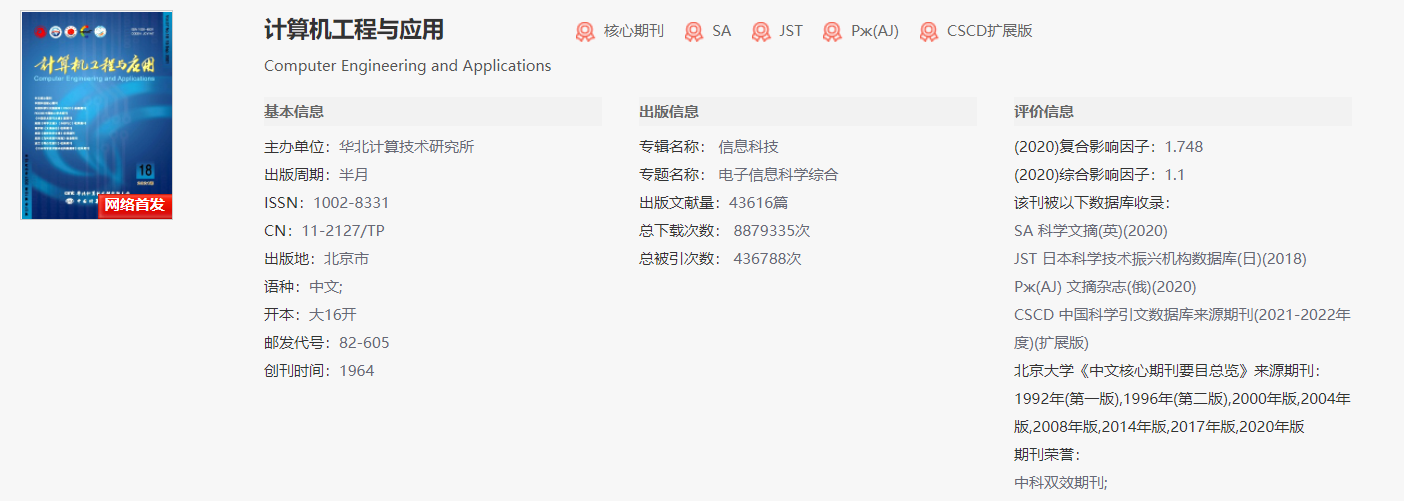Click the 中科双效期刊 honor entry
Image resolution: width=1404 pixels, height=501 pixels.
click(1061, 483)
